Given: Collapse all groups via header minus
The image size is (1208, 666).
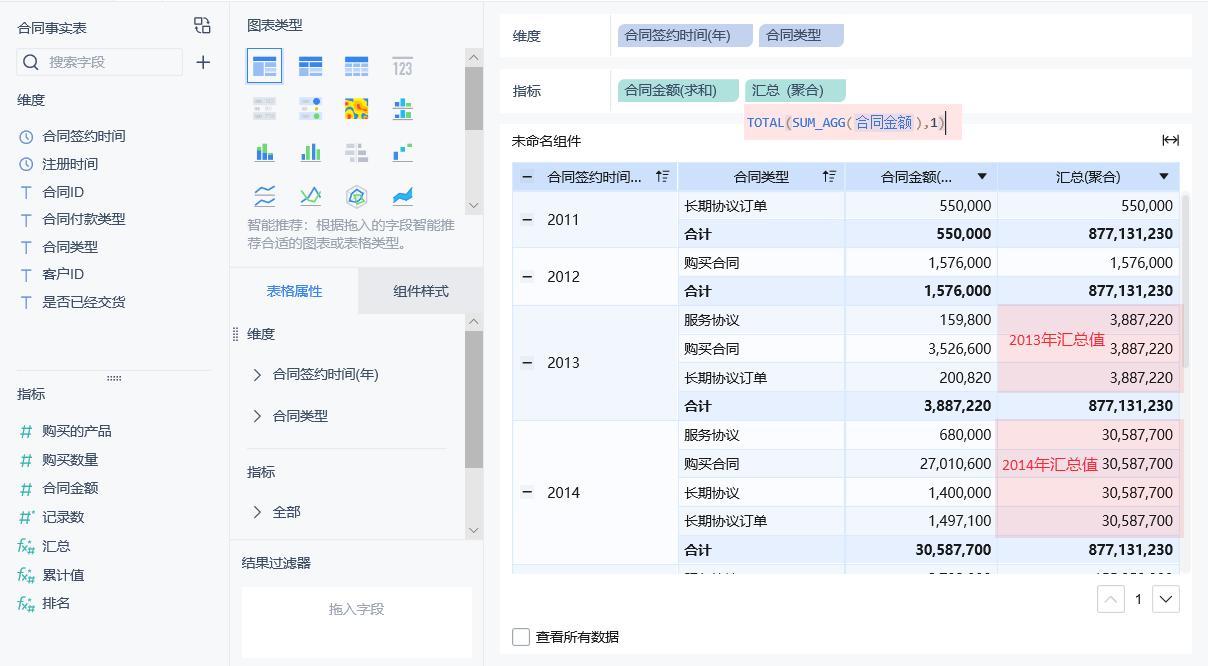Looking at the screenshot, I should (527, 177).
